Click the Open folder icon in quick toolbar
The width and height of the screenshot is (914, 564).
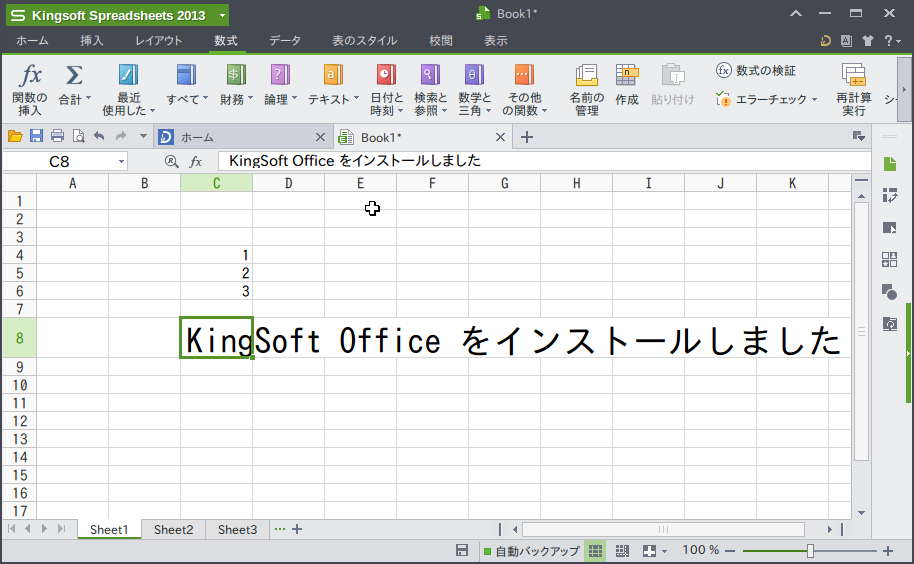tap(15, 136)
